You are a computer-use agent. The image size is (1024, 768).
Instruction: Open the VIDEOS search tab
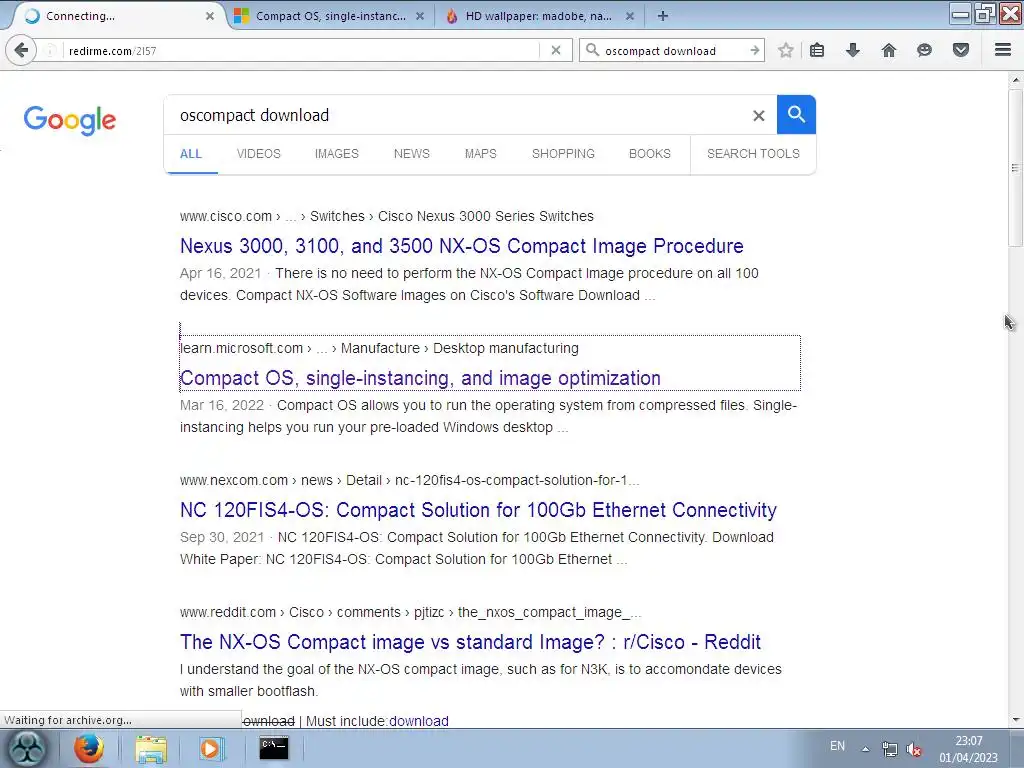(x=259, y=153)
